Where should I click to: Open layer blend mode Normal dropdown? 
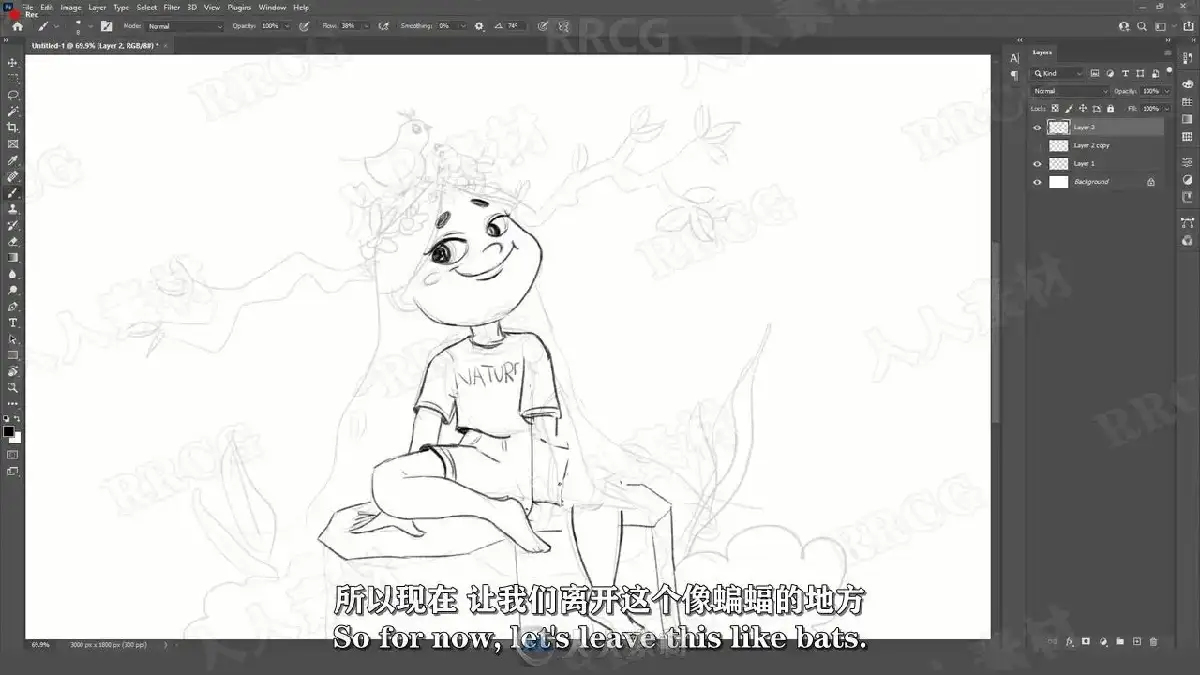tap(1069, 91)
